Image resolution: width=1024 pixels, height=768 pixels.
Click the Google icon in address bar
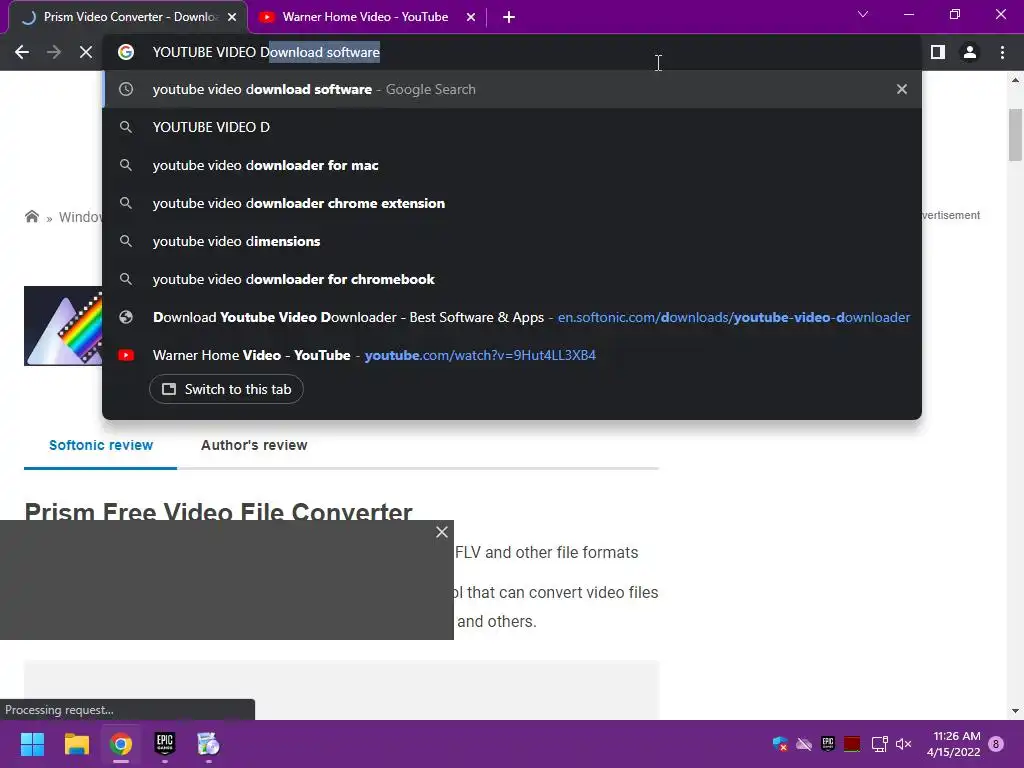click(x=126, y=52)
